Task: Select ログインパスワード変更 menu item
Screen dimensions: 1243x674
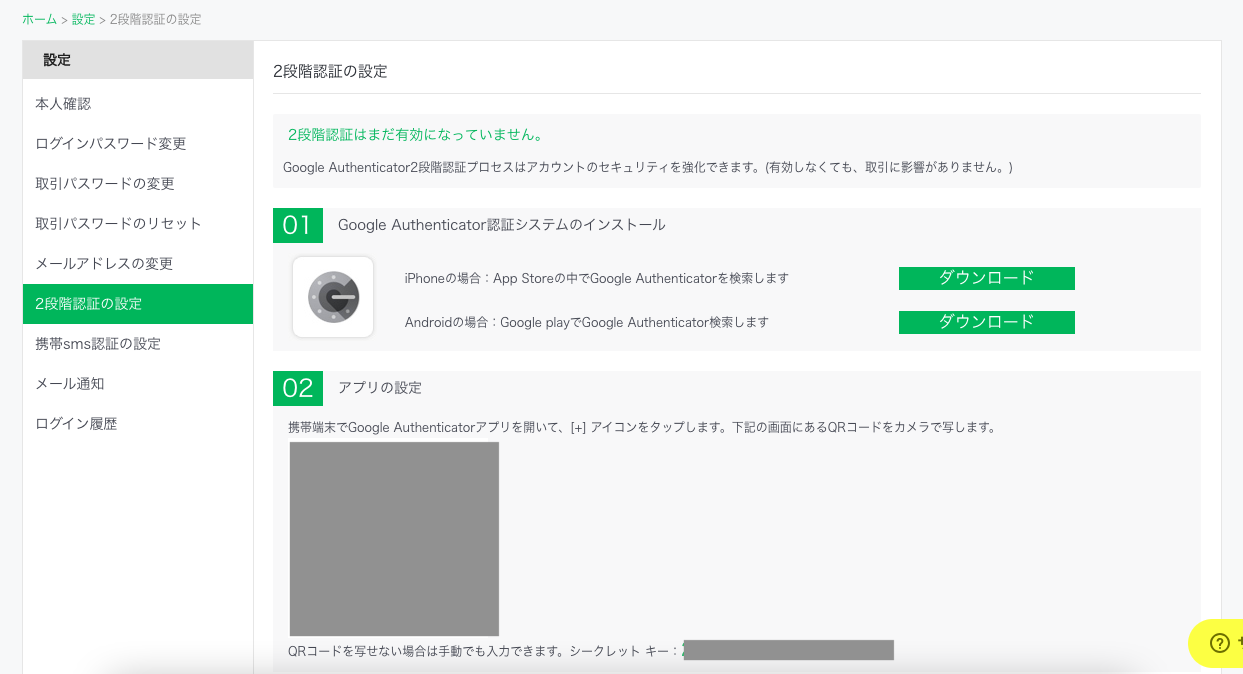Action: (x=138, y=144)
